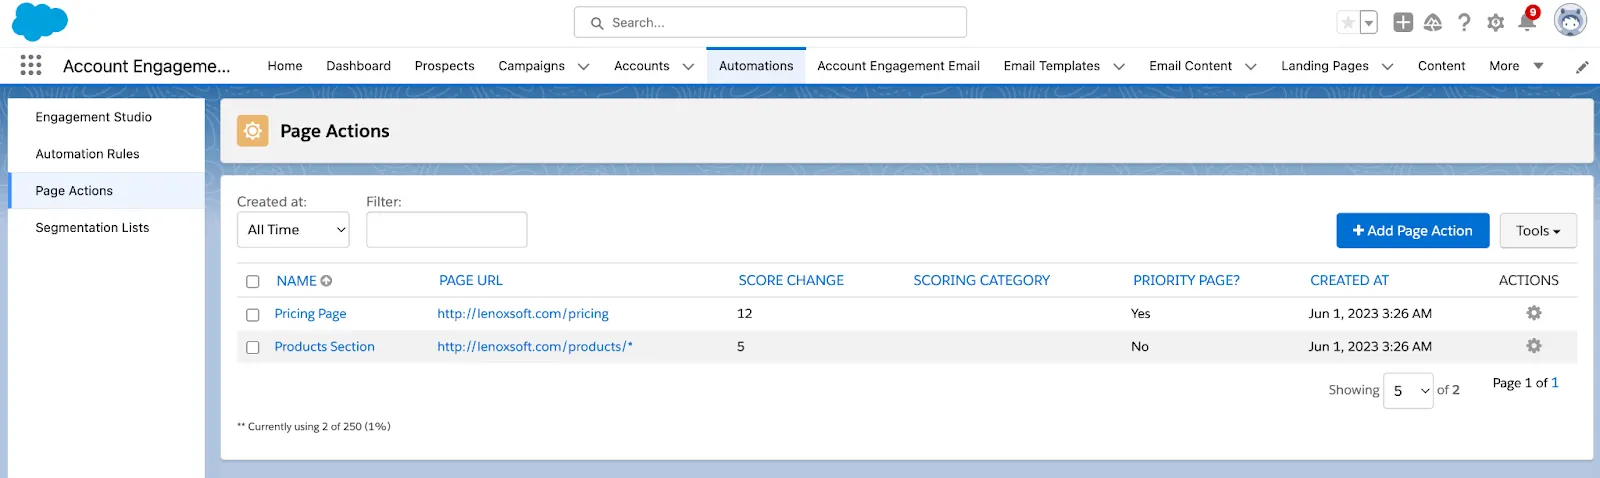1600x478 pixels.
Task: Open the App Launcher grid icon
Action: 31,65
